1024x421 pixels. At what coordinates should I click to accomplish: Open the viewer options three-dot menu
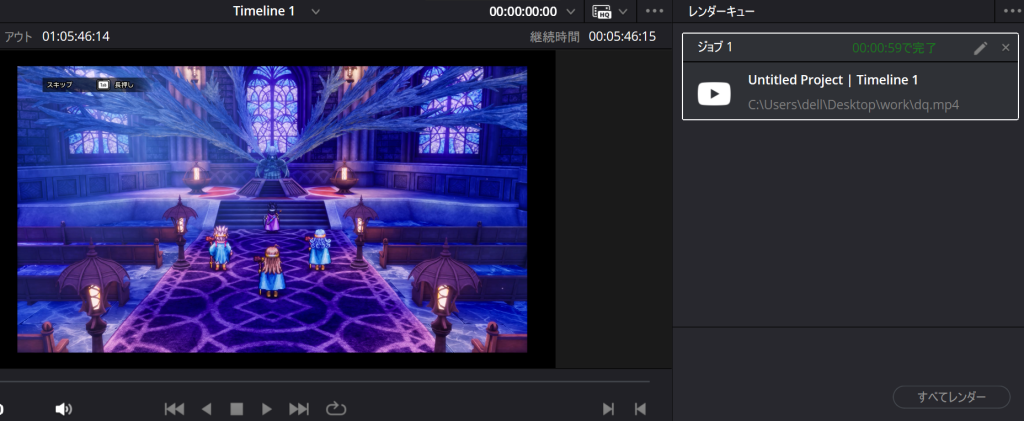(x=654, y=12)
